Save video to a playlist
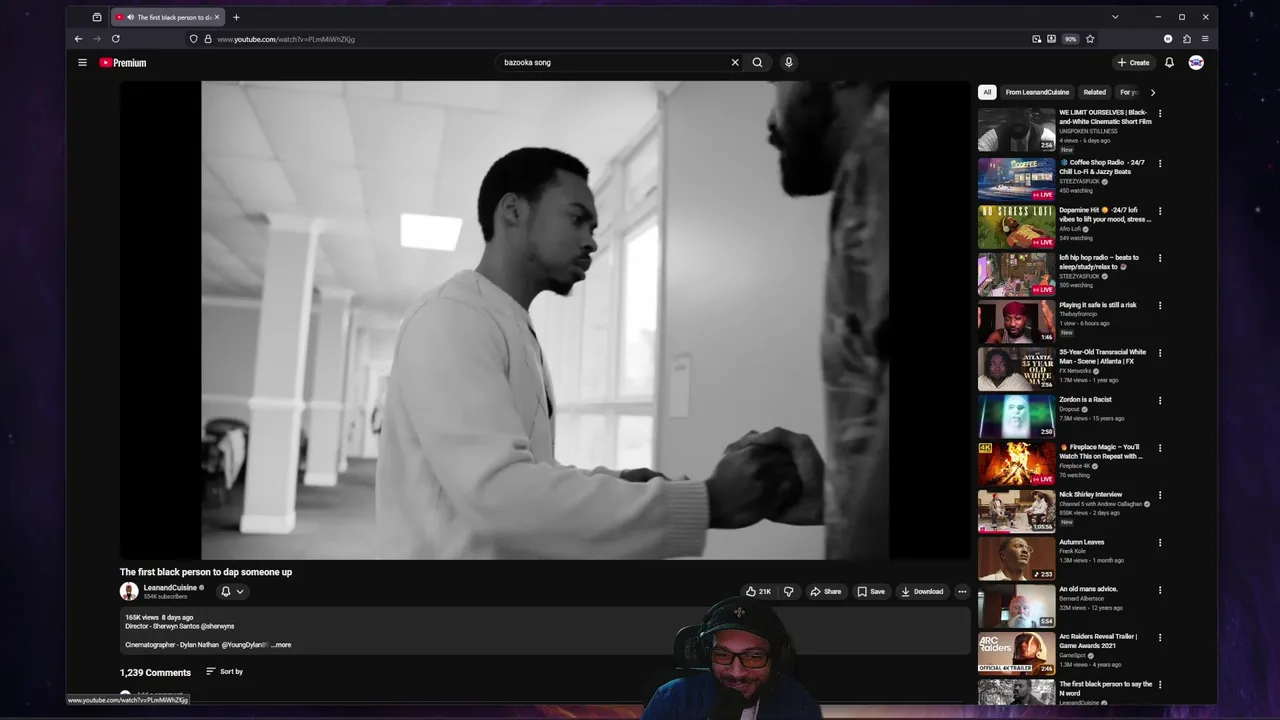Viewport: 1280px width, 720px height. tap(871, 591)
